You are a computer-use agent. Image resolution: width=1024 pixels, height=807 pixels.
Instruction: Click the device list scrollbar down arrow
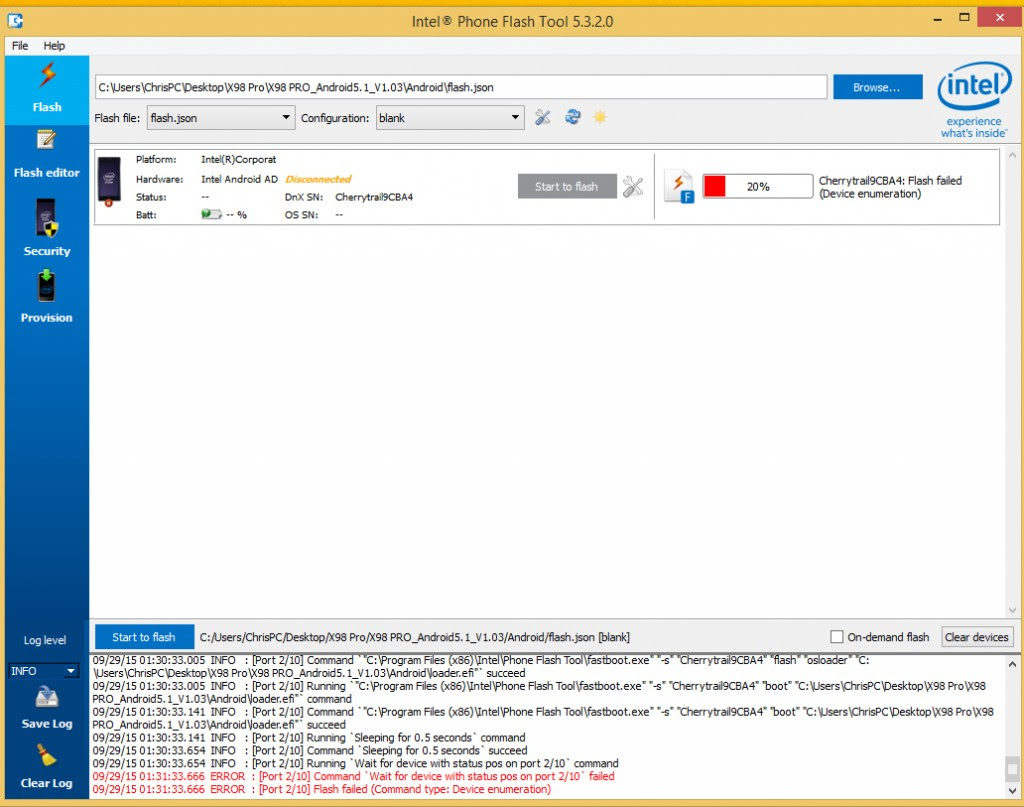coord(1012,610)
